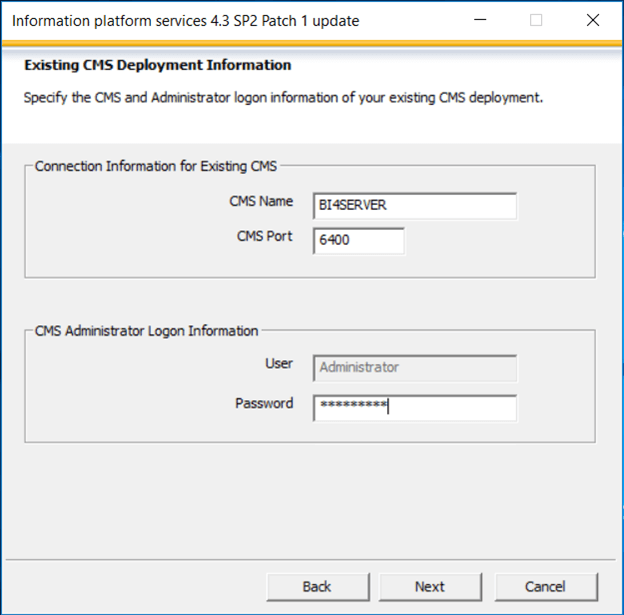Select the "User" field label
This screenshot has width=624, height=615.
[279, 363]
